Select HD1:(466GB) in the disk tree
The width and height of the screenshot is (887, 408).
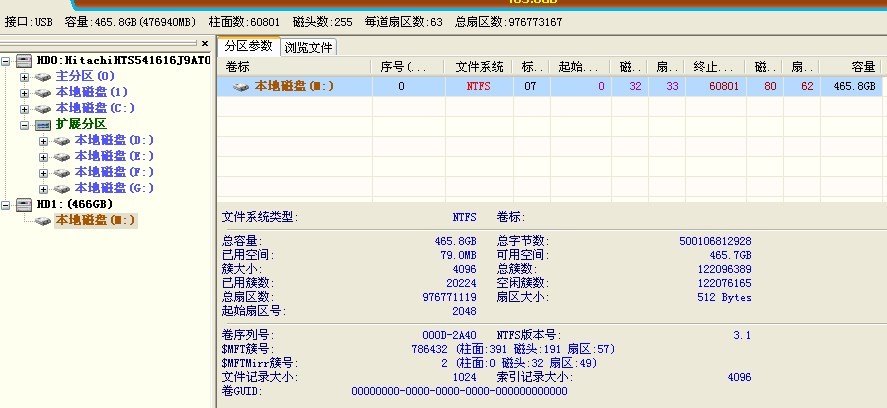point(75,204)
